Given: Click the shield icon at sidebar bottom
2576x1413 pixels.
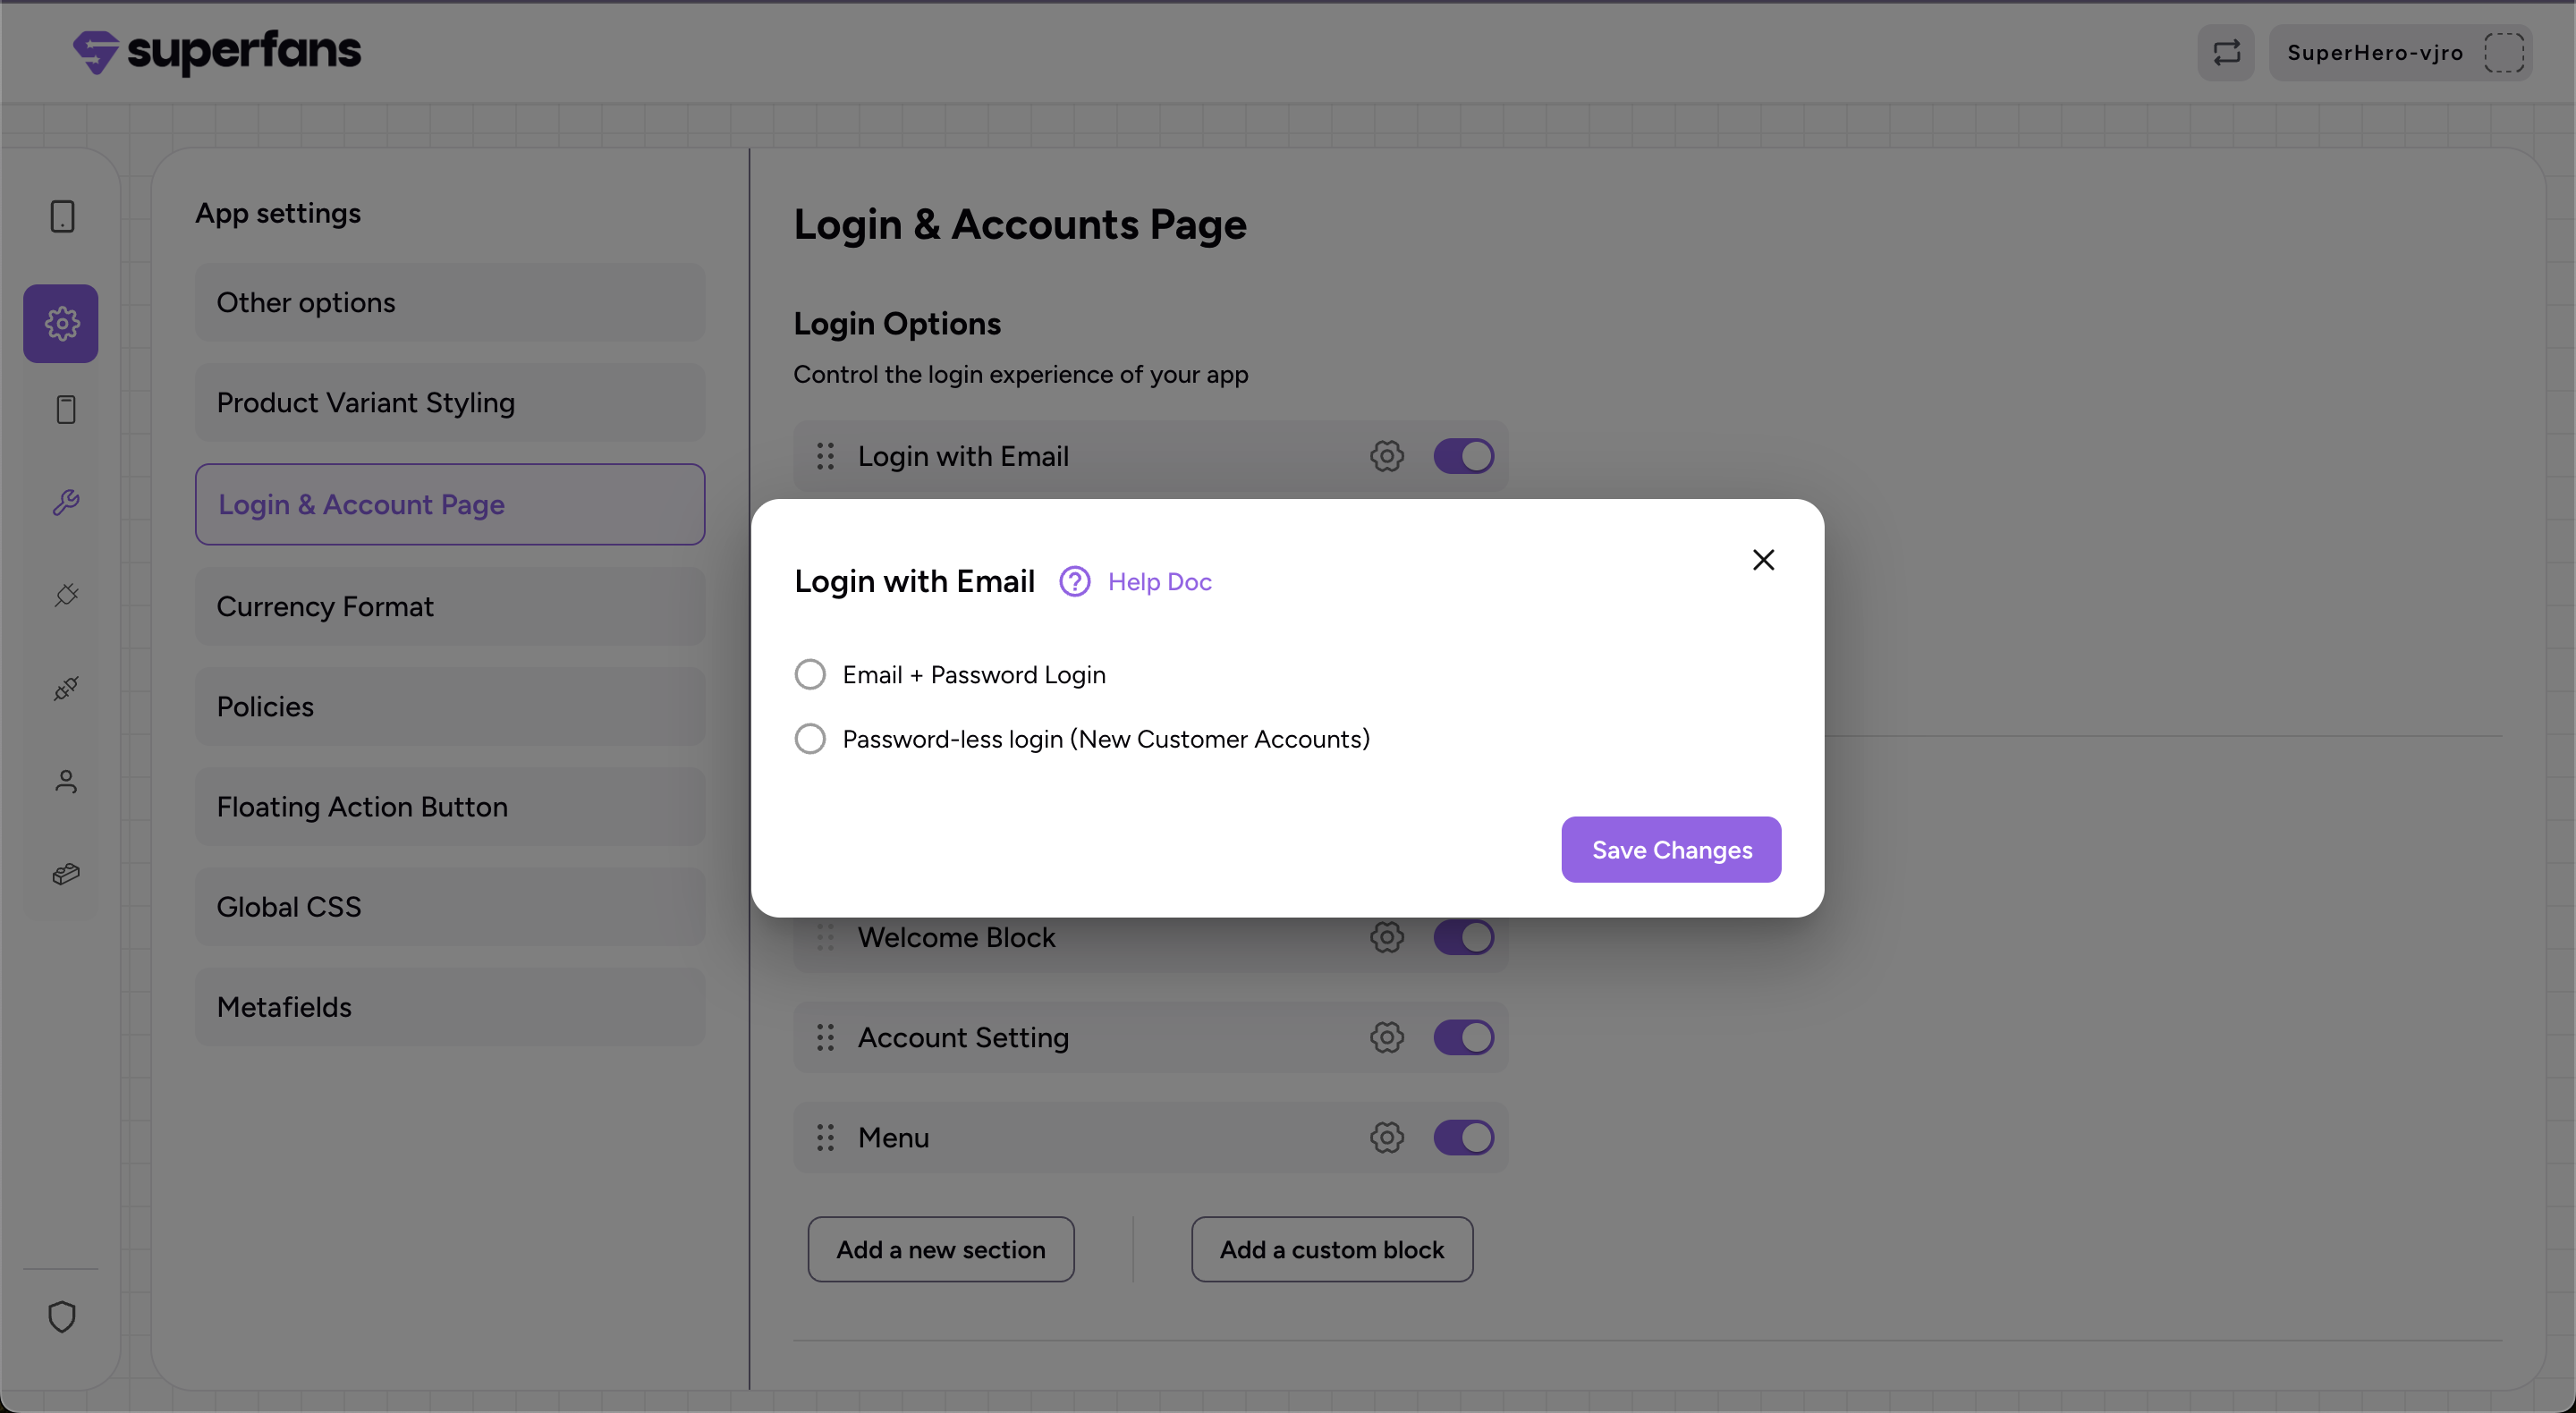Looking at the screenshot, I should (62, 1317).
